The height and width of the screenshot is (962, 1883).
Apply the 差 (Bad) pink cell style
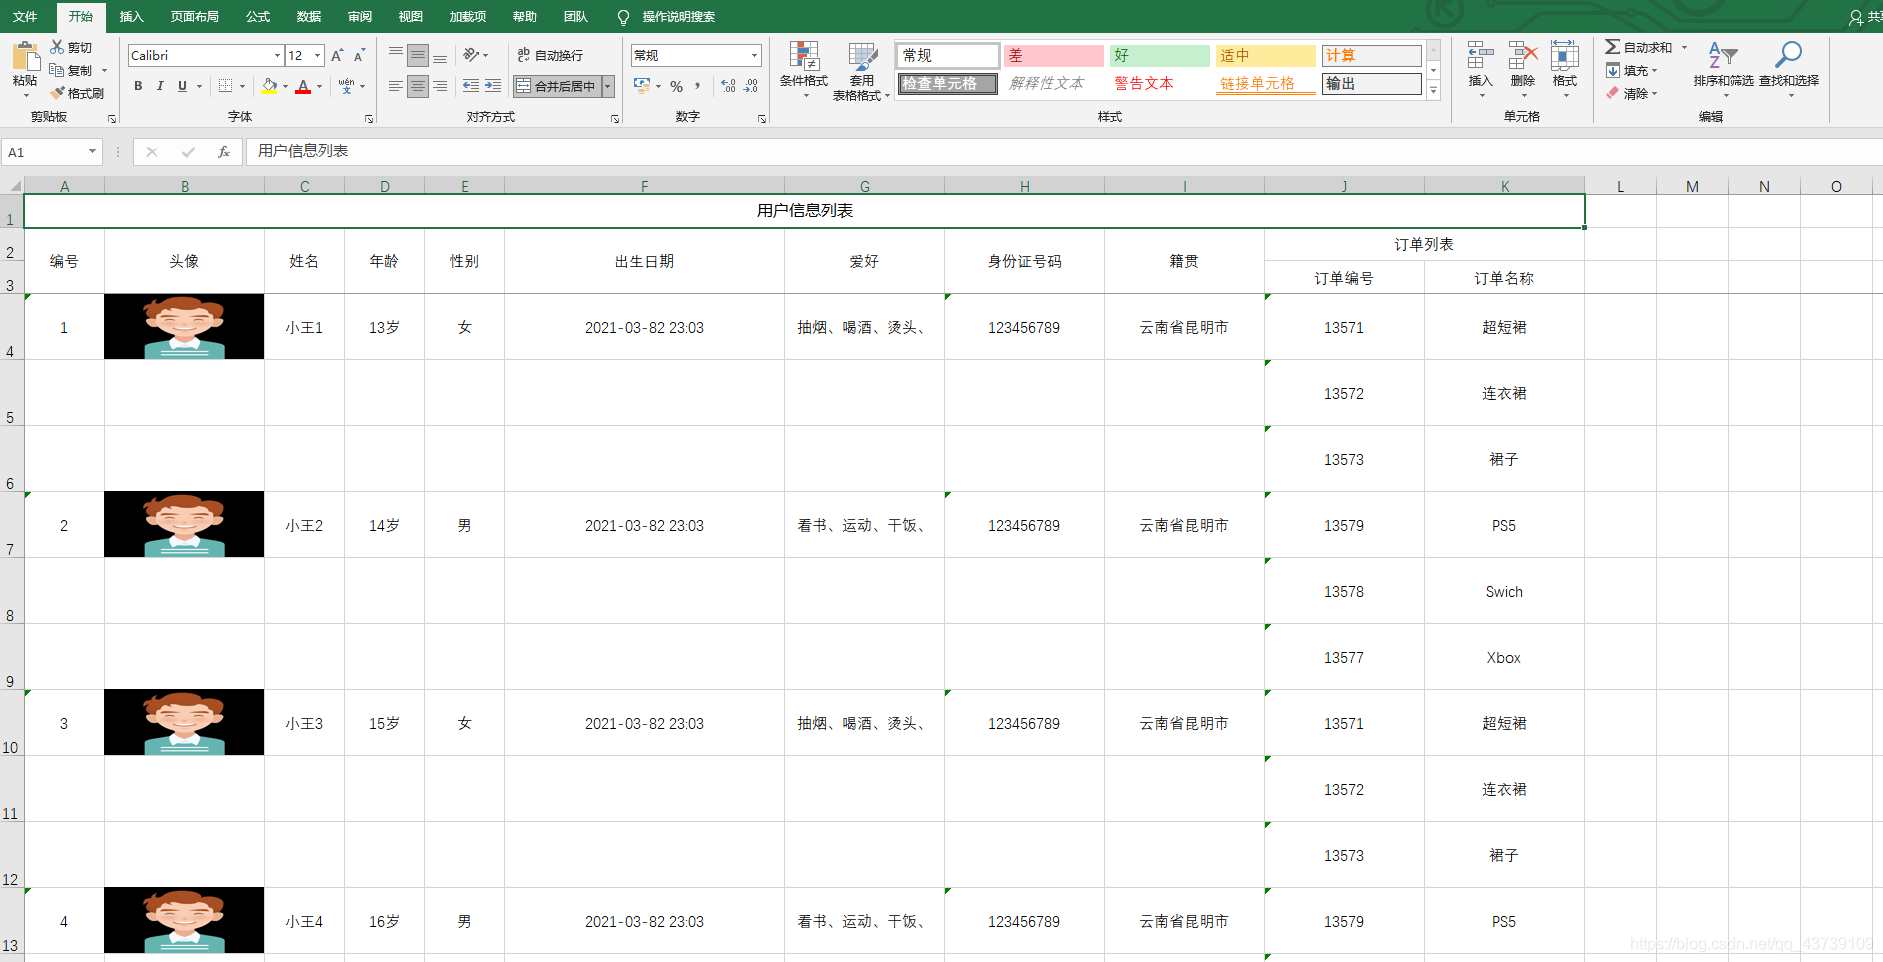[x=1053, y=55]
